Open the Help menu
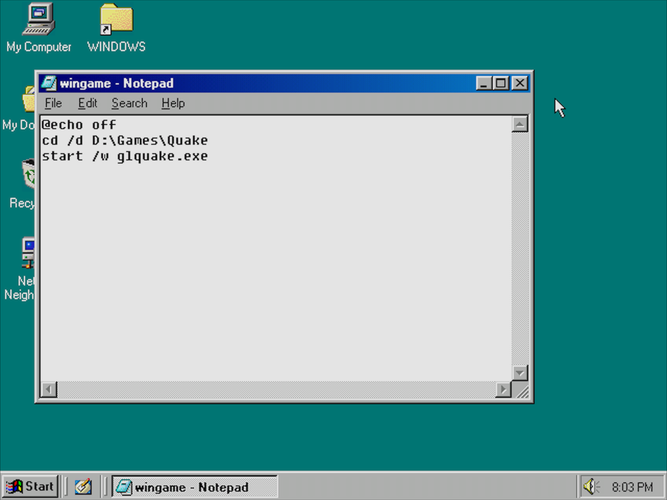 pyautogui.click(x=173, y=103)
